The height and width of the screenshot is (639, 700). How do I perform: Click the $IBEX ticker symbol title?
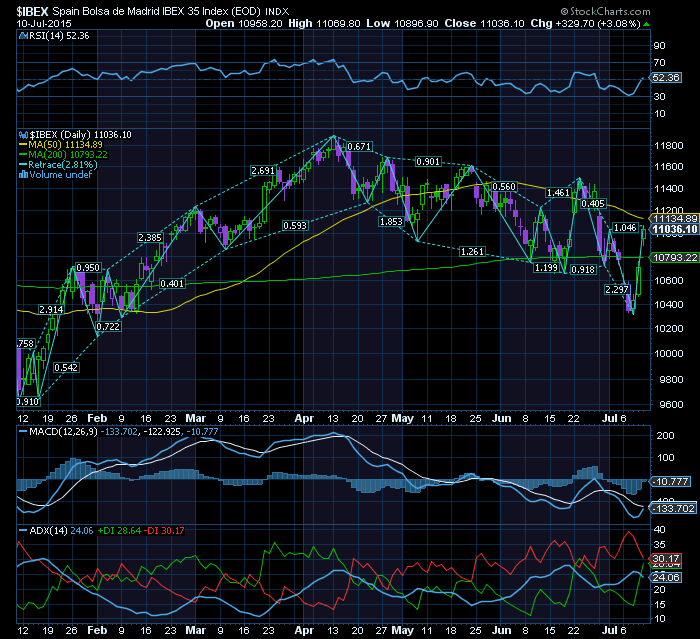(32, 11)
